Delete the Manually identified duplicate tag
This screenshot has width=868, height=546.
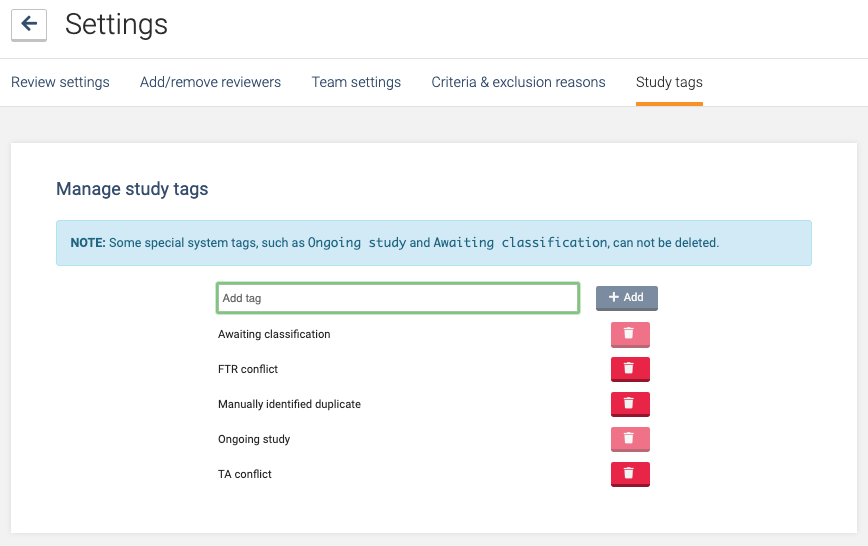click(x=630, y=404)
